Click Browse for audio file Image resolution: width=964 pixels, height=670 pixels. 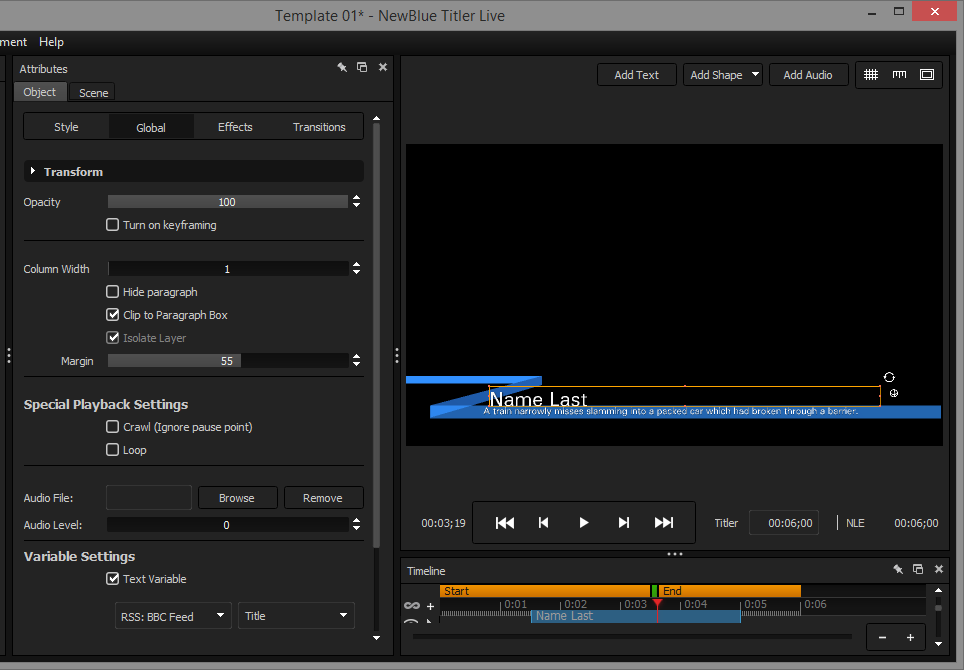pyautogui.click(x=237, y=498)
